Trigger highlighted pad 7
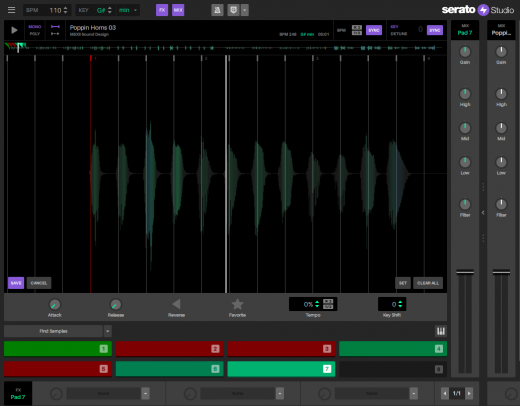Screen dimensions: 520x406 (281, 369)
